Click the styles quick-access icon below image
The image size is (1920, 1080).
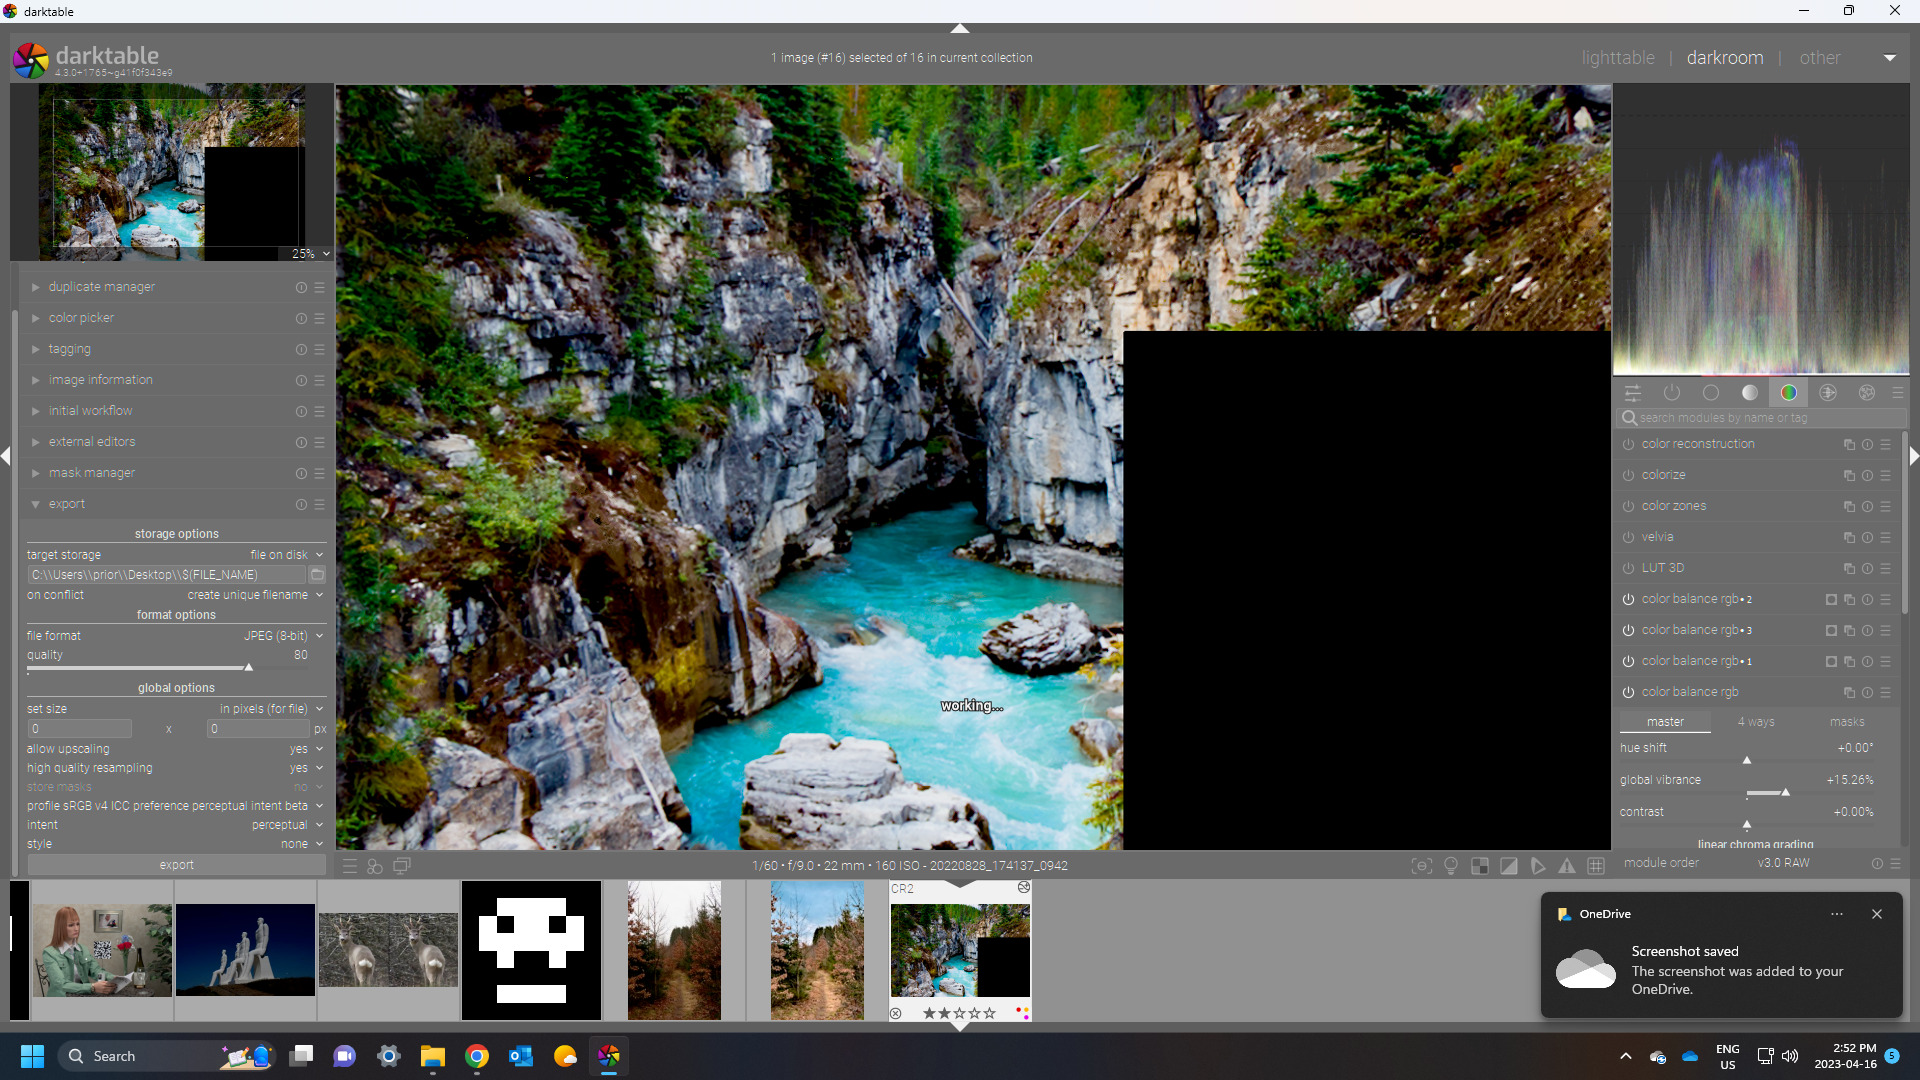(x=375, y=866)
